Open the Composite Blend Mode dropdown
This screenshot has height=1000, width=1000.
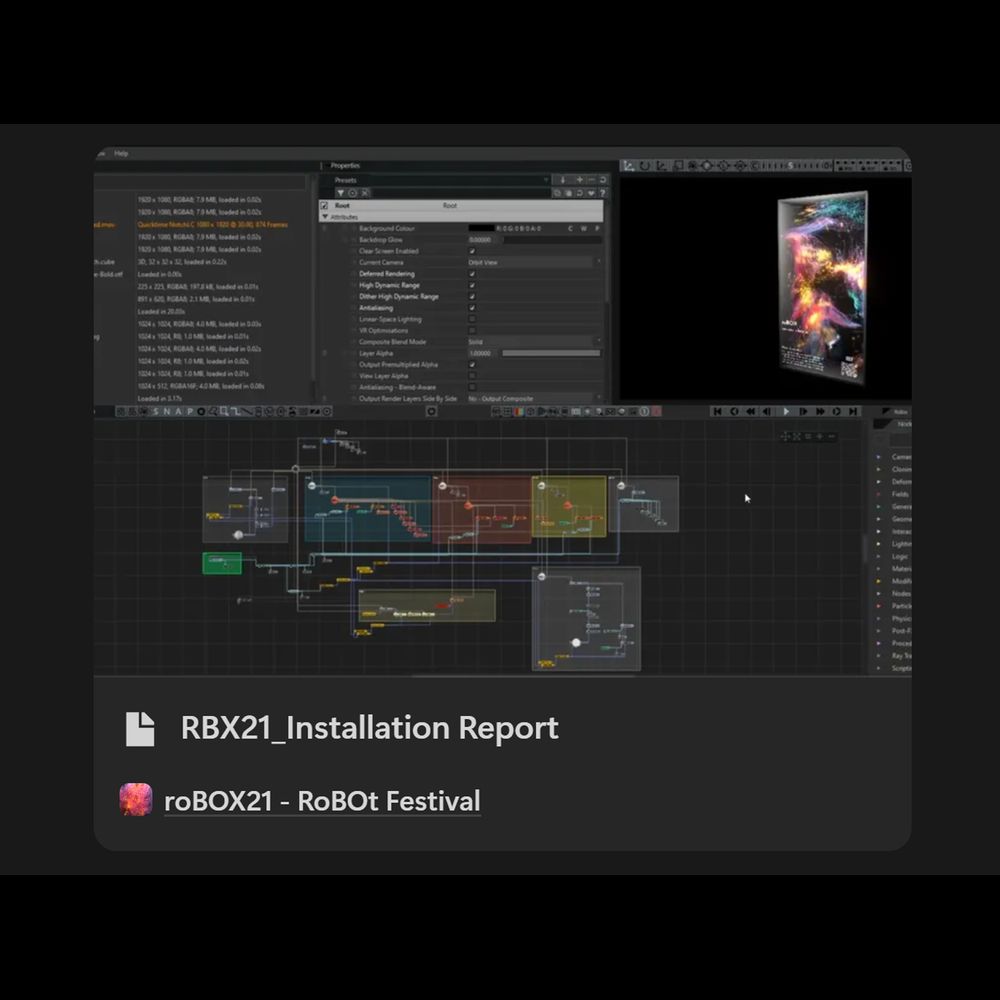[535, 342]
